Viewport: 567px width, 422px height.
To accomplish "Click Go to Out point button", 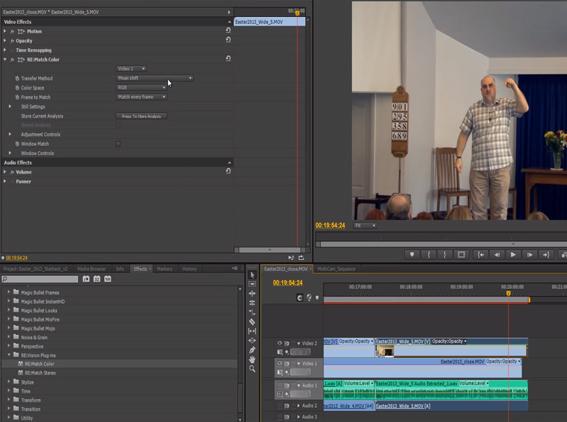I will point(546,255).
